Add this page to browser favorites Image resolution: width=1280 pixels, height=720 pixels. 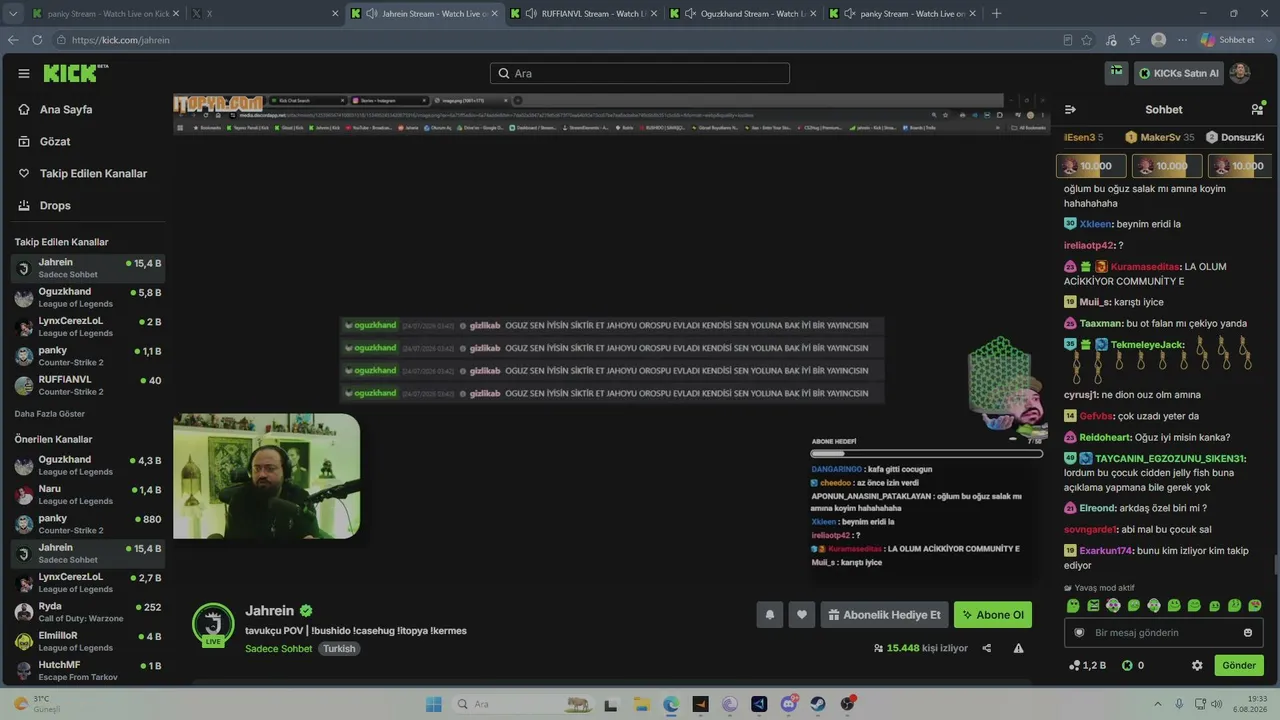[x=1086, y=40]
